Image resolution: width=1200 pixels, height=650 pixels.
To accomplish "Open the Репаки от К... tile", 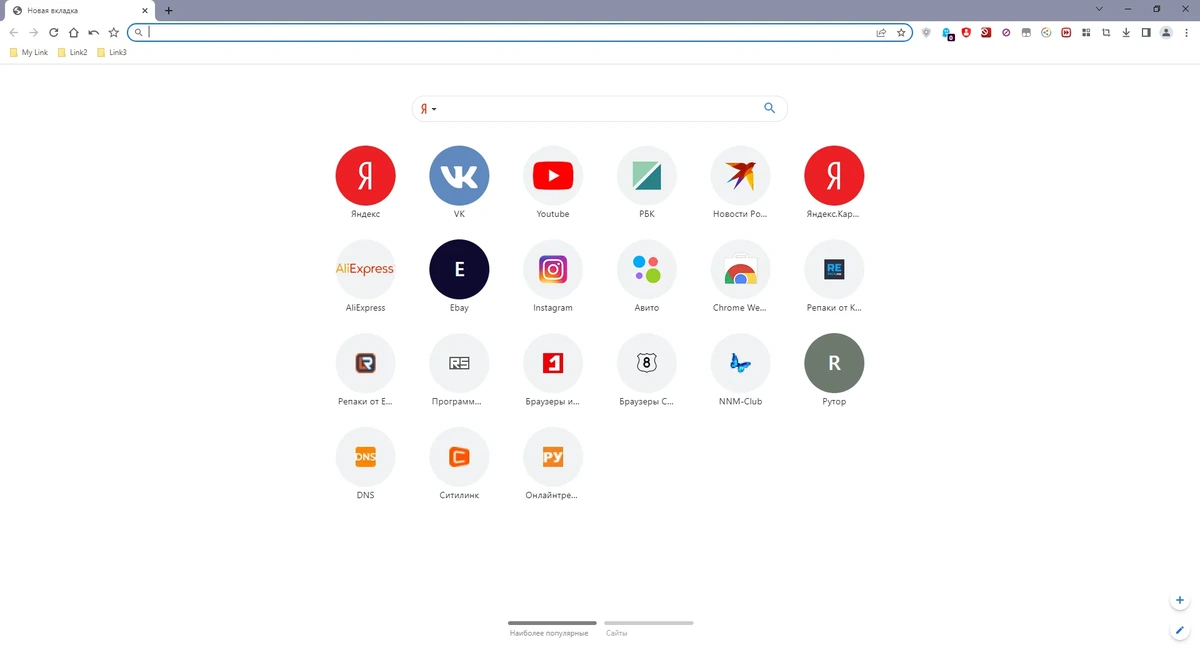I will (834, 270).
